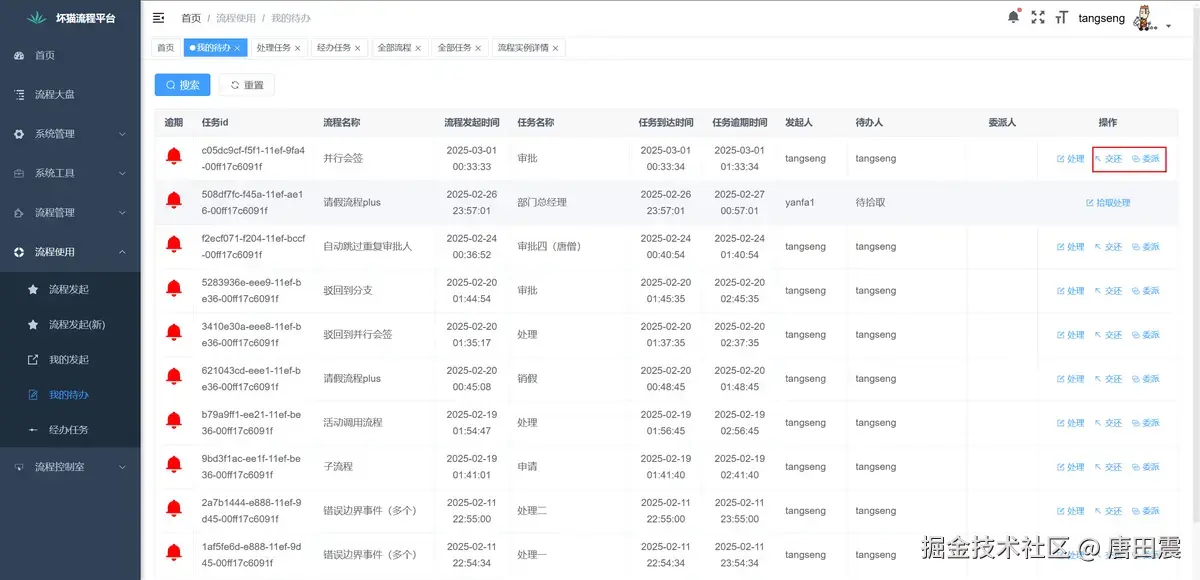1200x580 pixels.
Task: Click overdue bell for 子流程 row
Action: [x=174, y=466]
